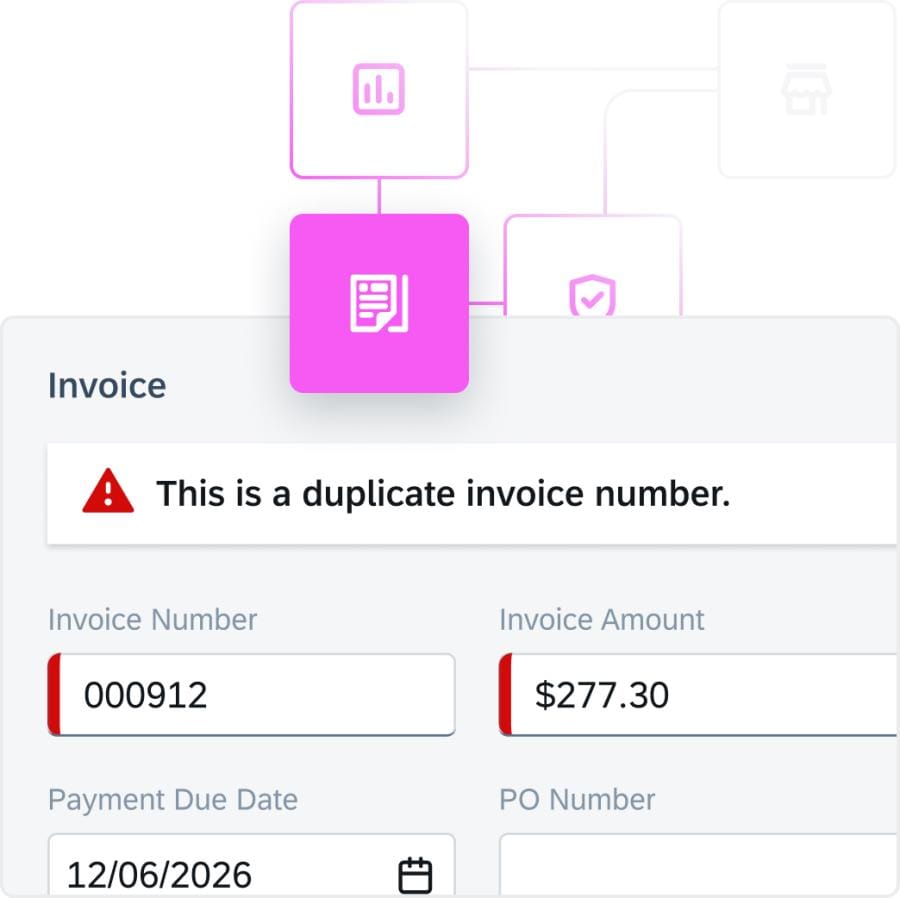Click the red error marker on Invoice Number
Viewport: 900px width, 898px height.
click(x=54, y=695)
